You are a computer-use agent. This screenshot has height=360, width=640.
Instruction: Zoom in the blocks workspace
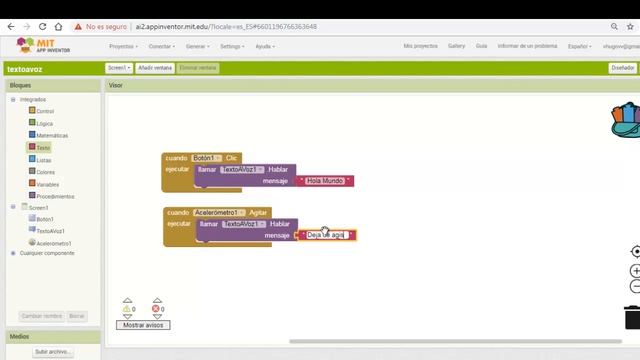point(635,271)
